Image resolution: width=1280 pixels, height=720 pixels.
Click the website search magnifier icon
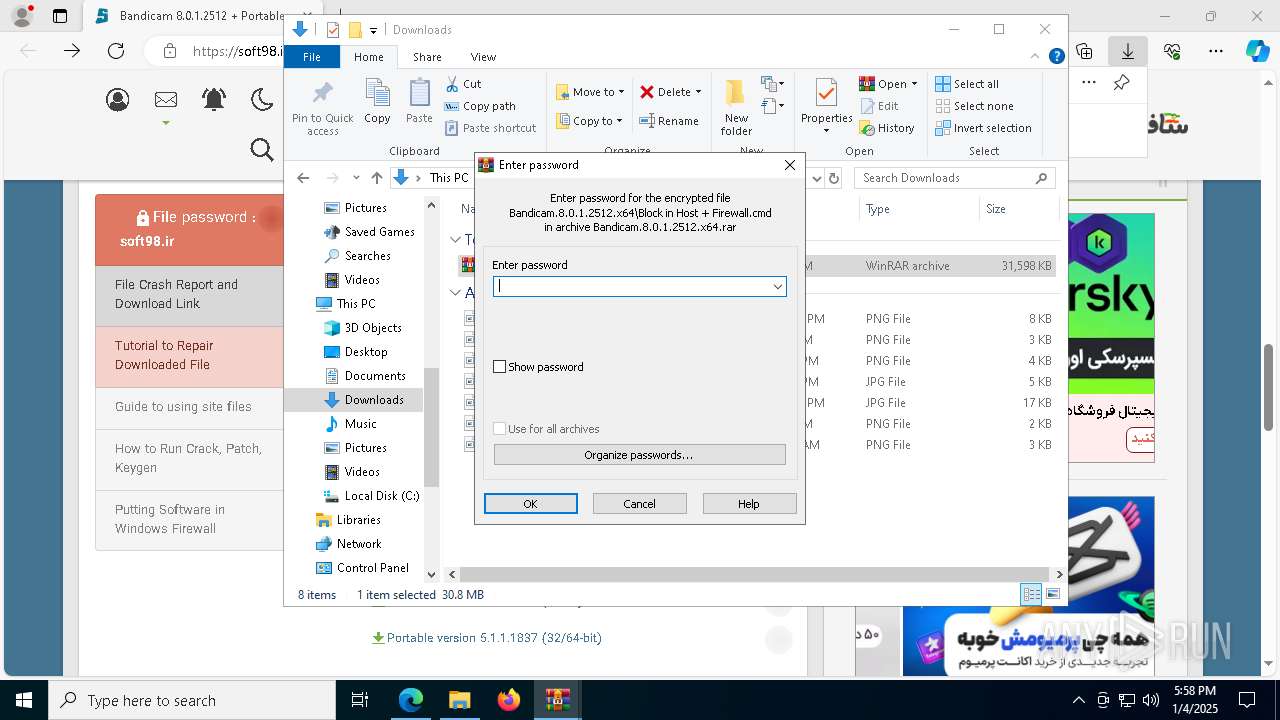click(x=262, y=150)
